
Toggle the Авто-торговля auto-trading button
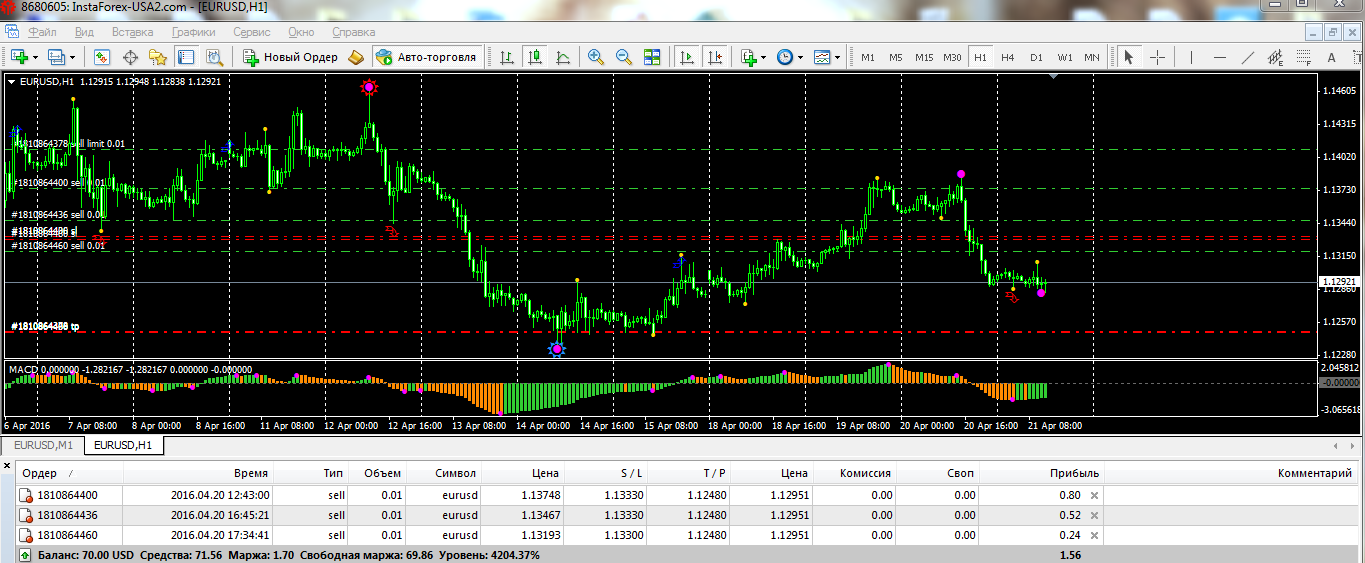428,57
